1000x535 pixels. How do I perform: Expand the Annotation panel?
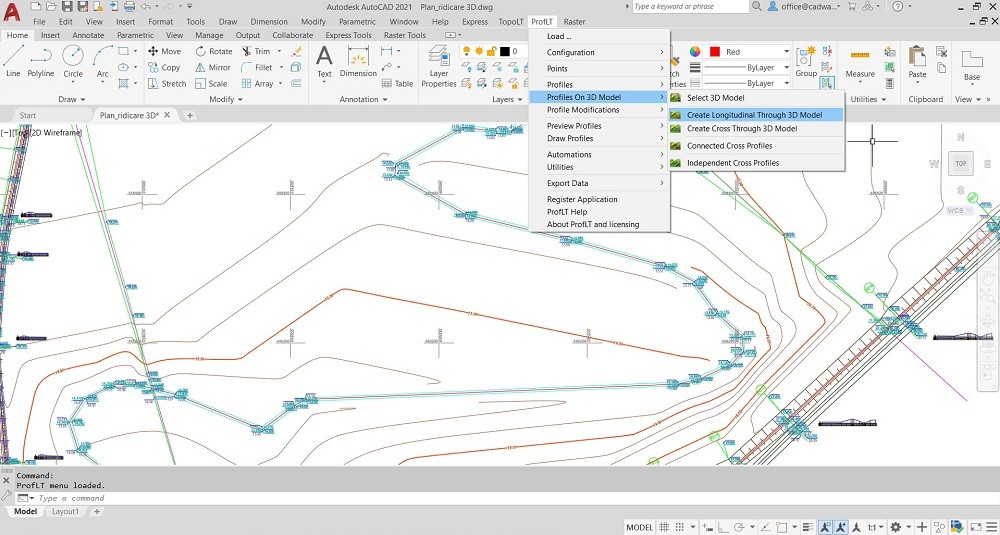tap(364, 99)
